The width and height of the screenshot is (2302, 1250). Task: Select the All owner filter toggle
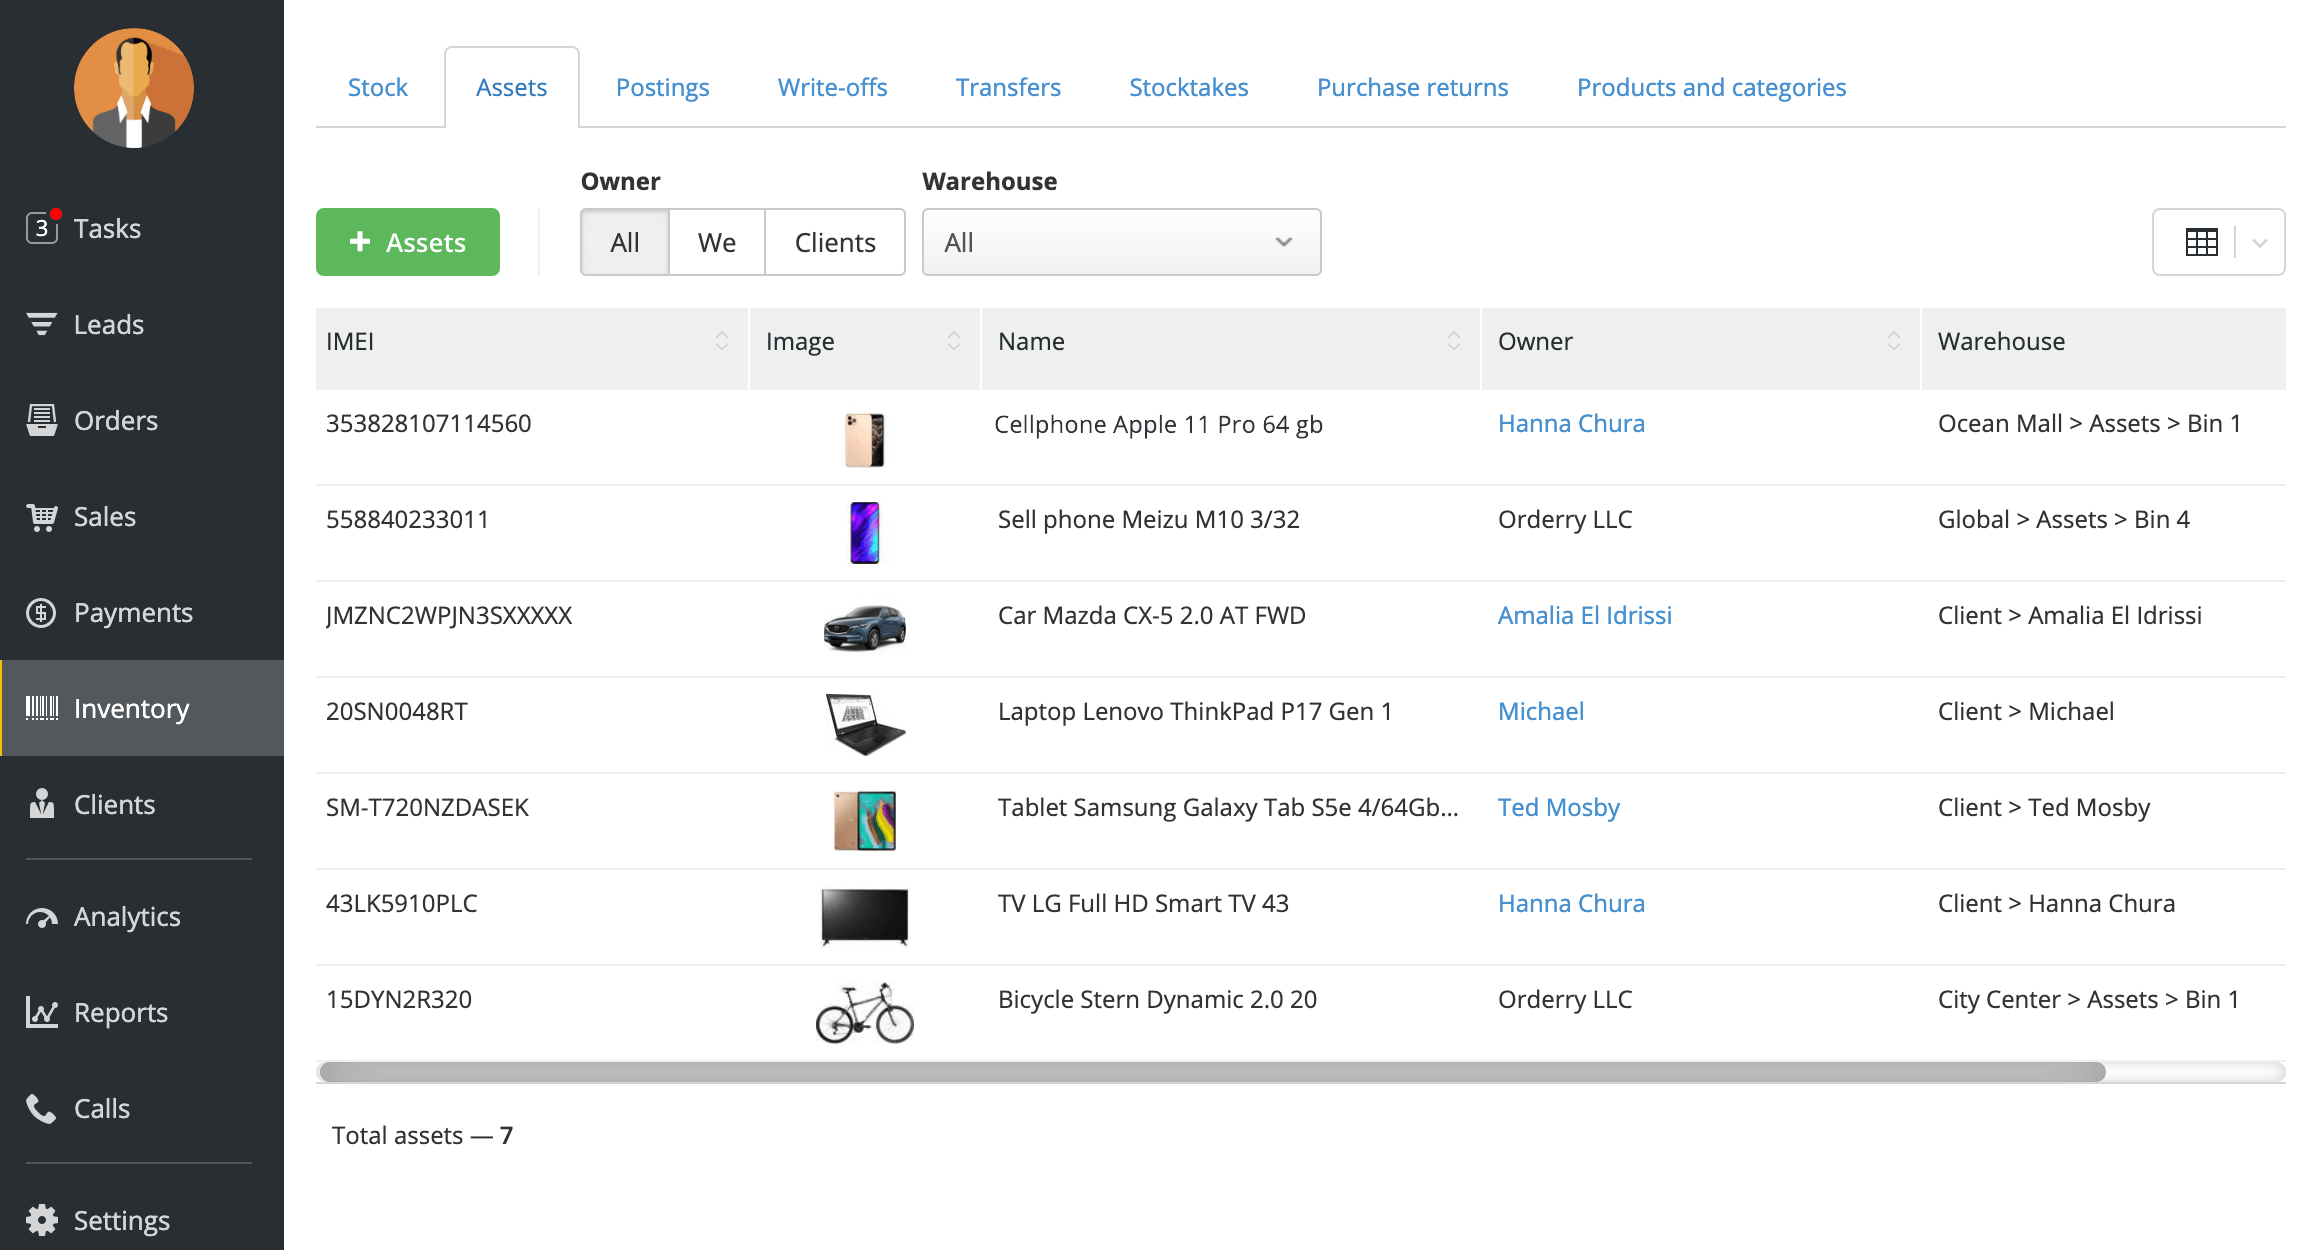(623, 240)
